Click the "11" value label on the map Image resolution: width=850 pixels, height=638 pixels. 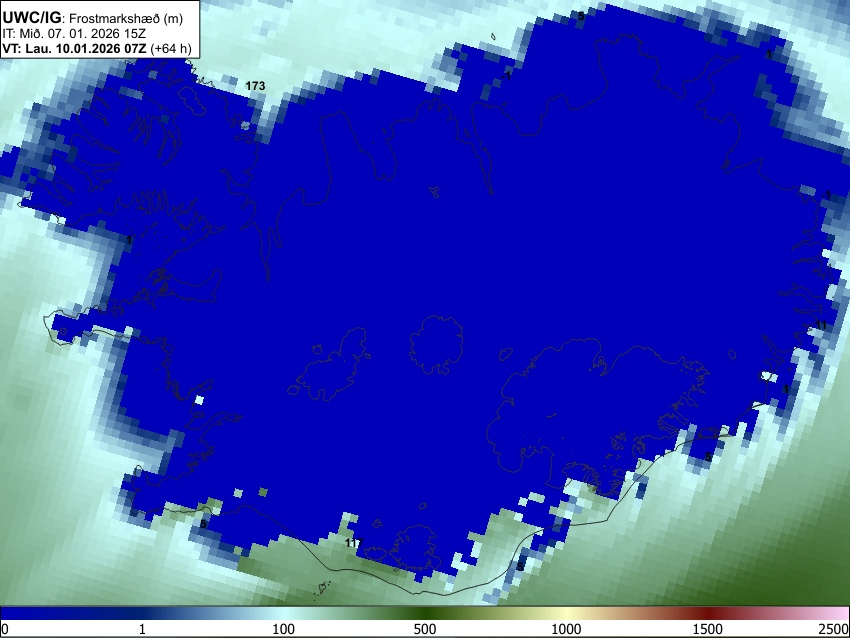821,325
